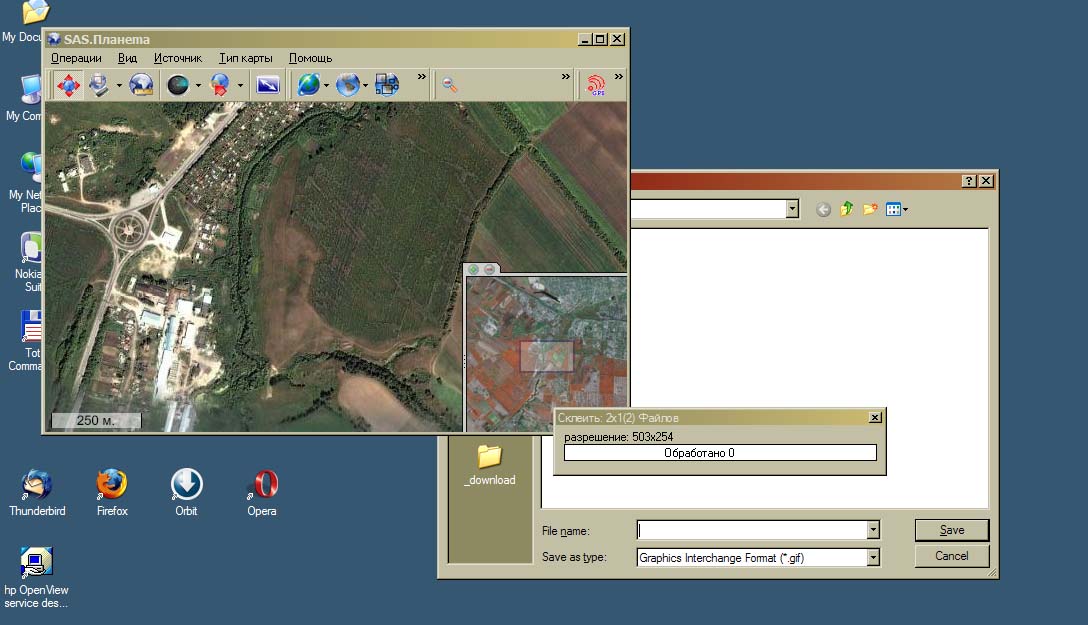
Task: Click the Save button
Action: (952, 530)
